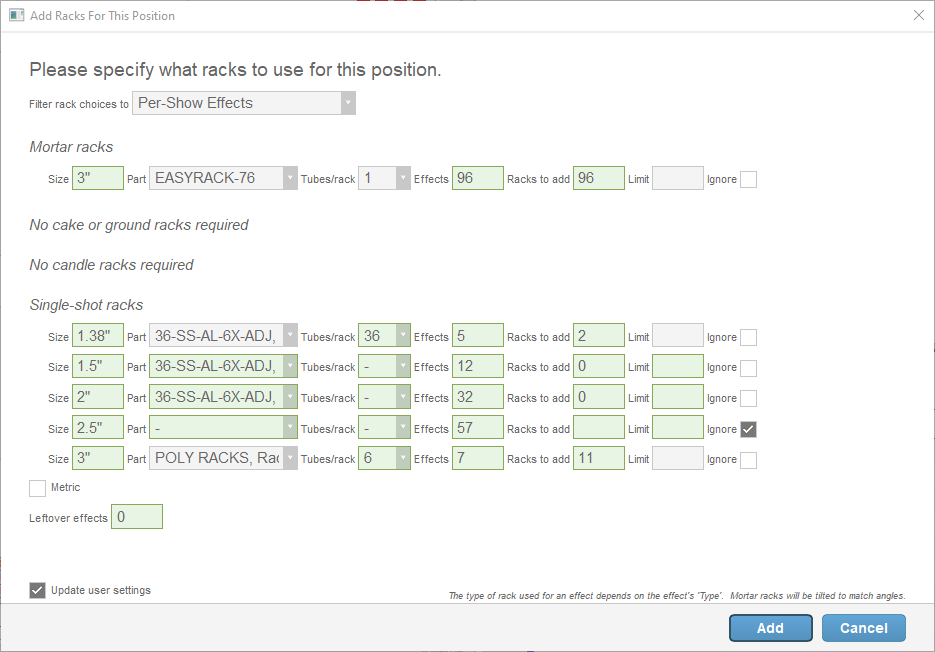
Task: Click the Leftover effects field
Action: pos(137,517)
